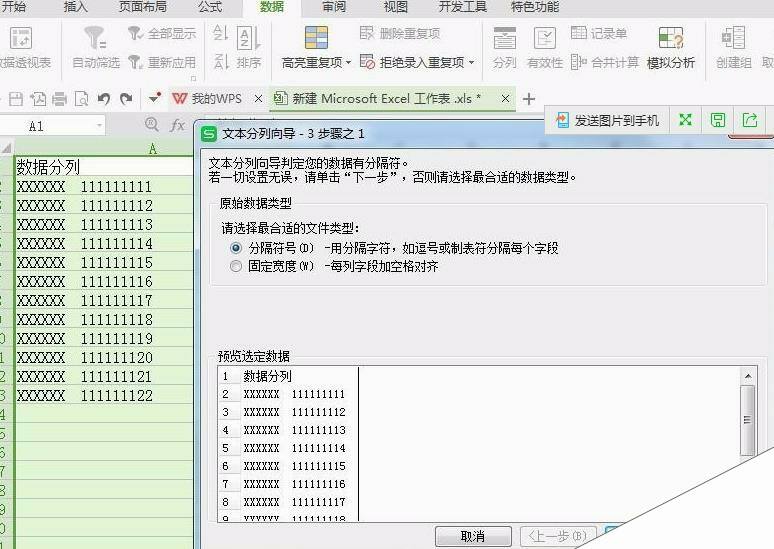Viewport: 774px width, 549px height.
Task: Open the View ribbon tab
Action: click(396, 7)
